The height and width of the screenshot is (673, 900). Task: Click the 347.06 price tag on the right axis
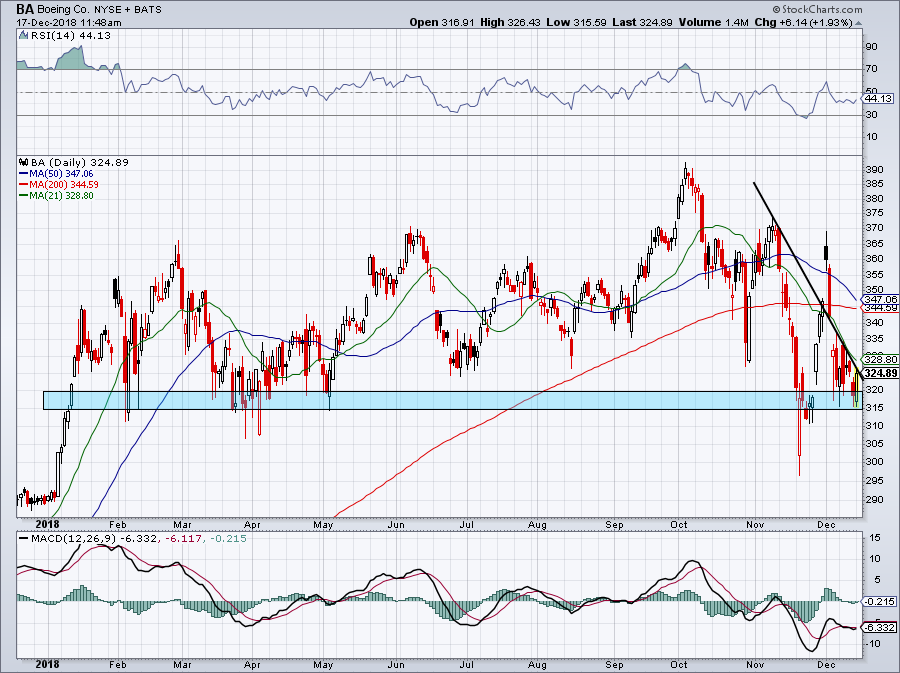point(881,299)
